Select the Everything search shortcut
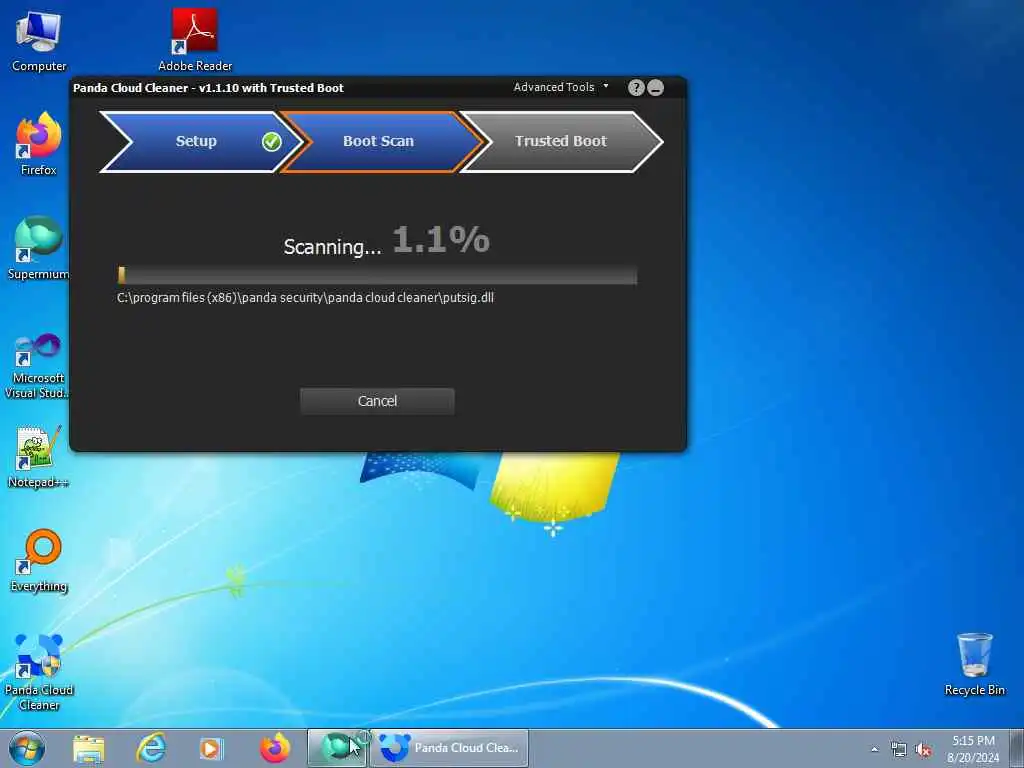 [x=39, y=560]
